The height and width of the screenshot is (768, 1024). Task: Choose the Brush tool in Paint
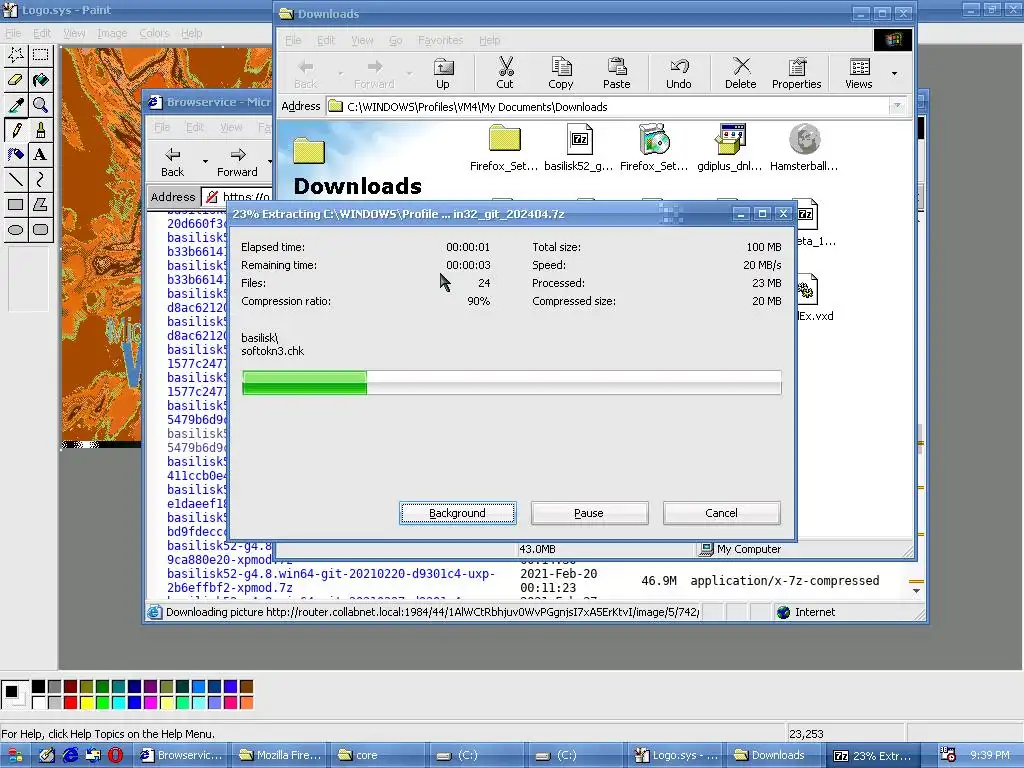coord(40,129)
